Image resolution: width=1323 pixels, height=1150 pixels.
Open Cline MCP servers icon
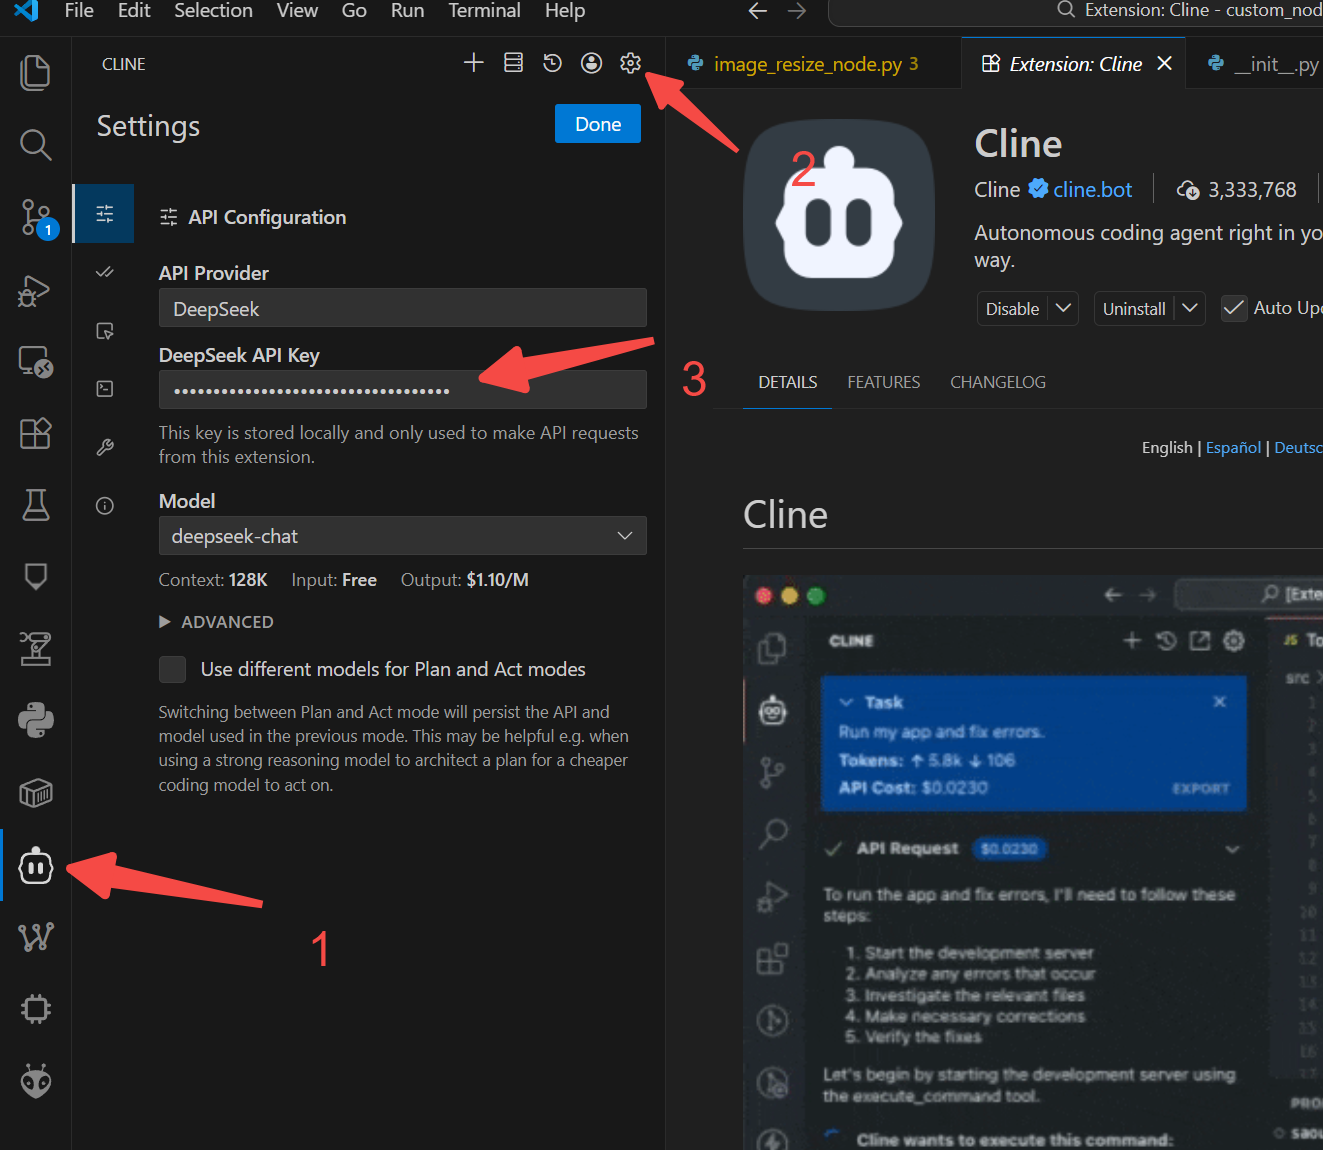tap(513, 63)
